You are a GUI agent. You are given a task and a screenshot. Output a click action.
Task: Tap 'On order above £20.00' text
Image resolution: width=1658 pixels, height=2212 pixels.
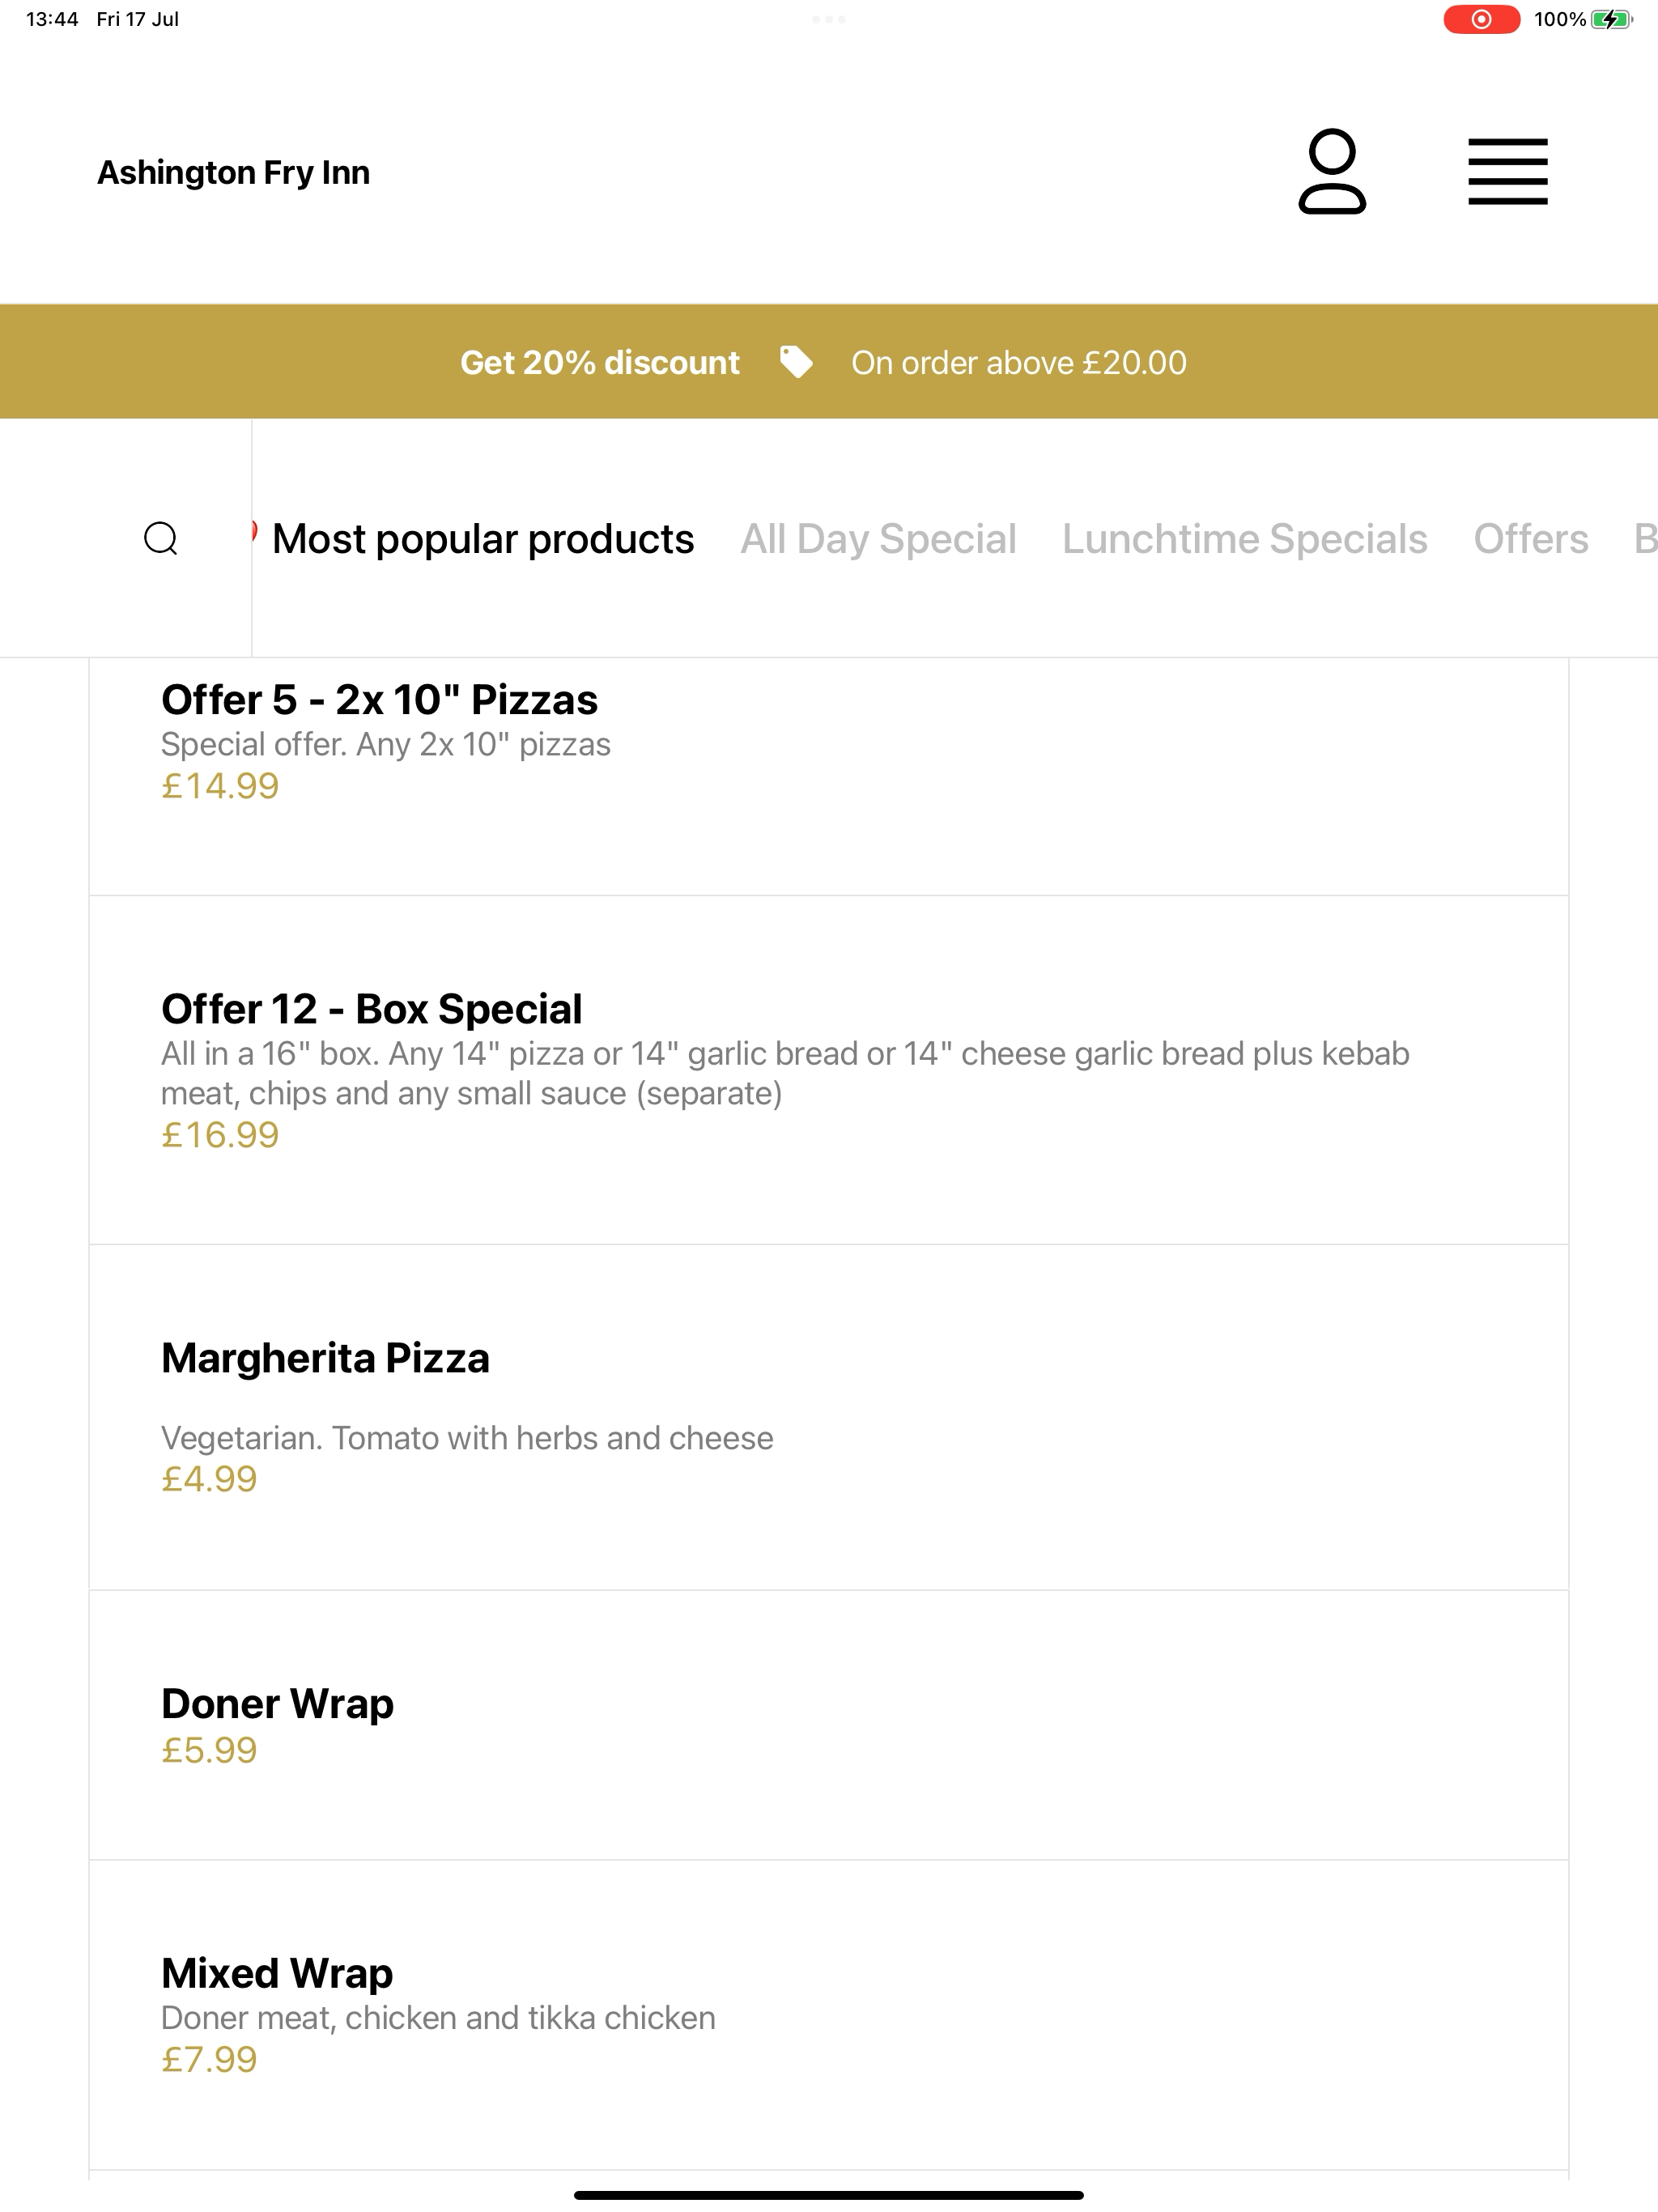point(1019,362)
